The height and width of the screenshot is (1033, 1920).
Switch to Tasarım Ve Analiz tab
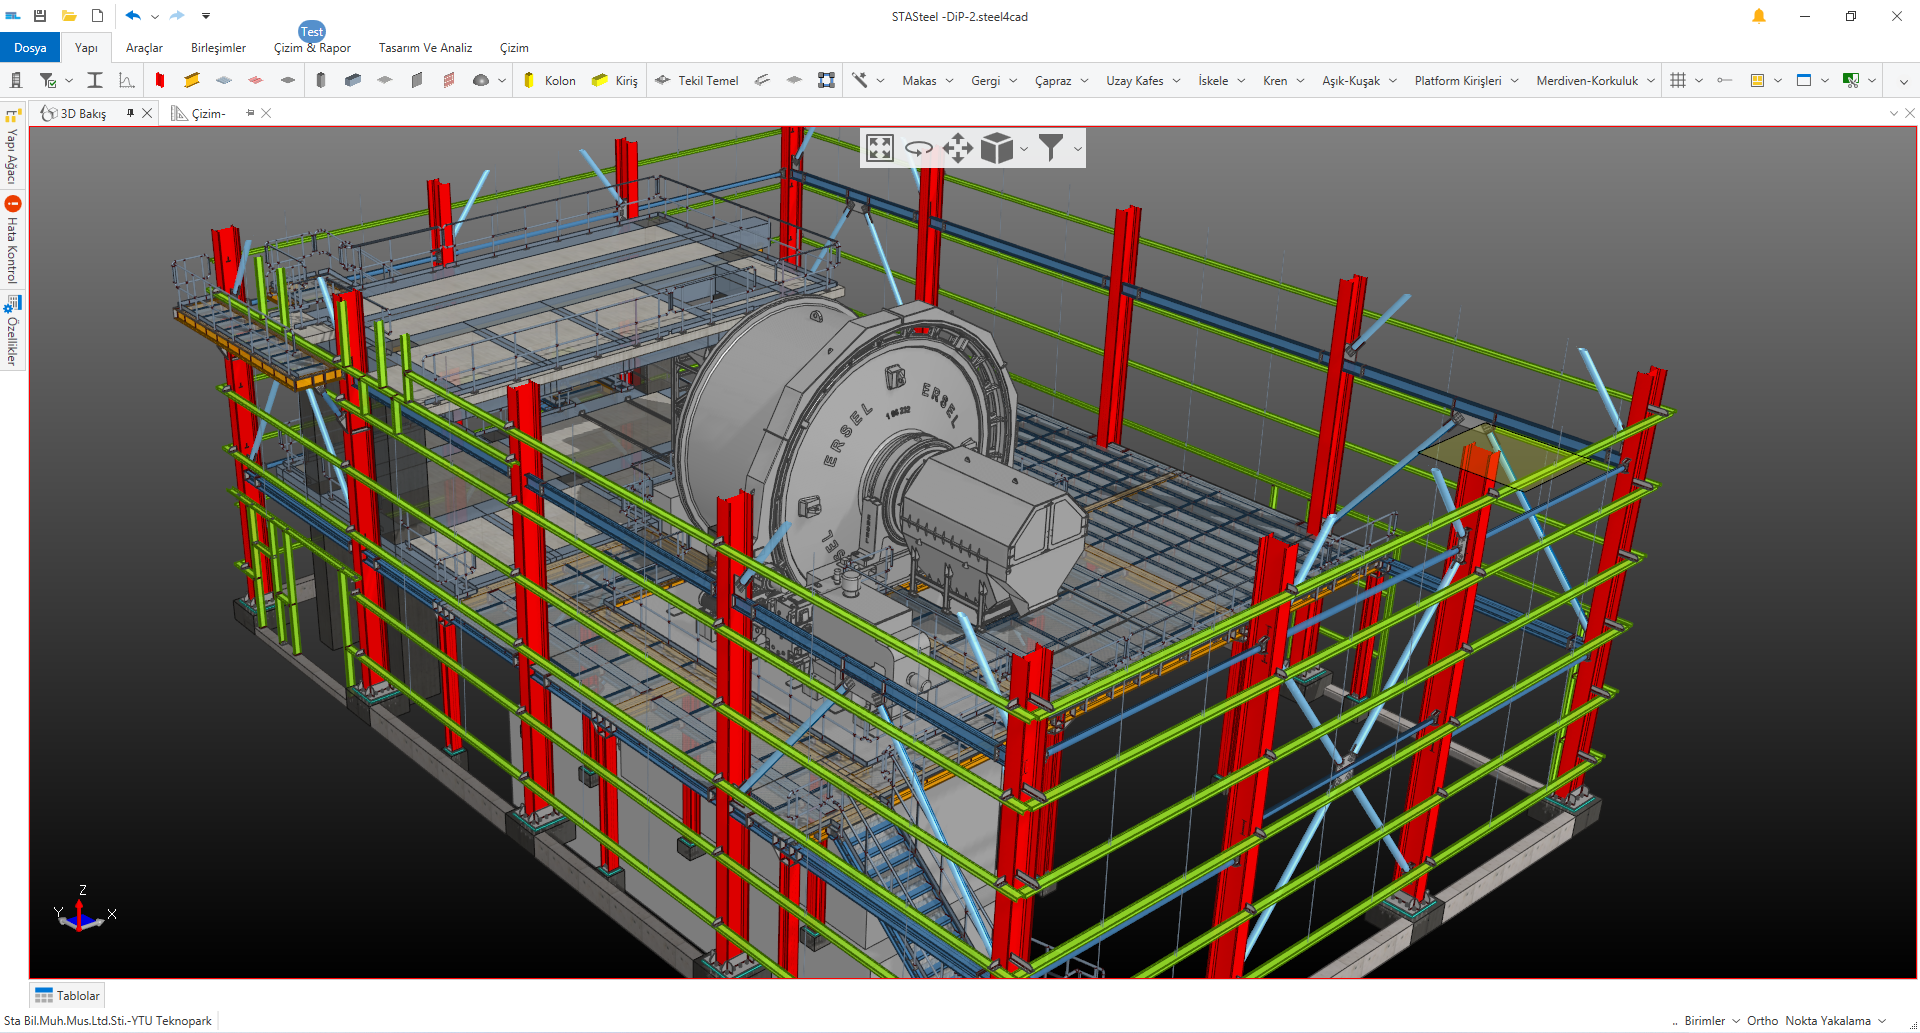pyautogui.click(x=425, y=48)
